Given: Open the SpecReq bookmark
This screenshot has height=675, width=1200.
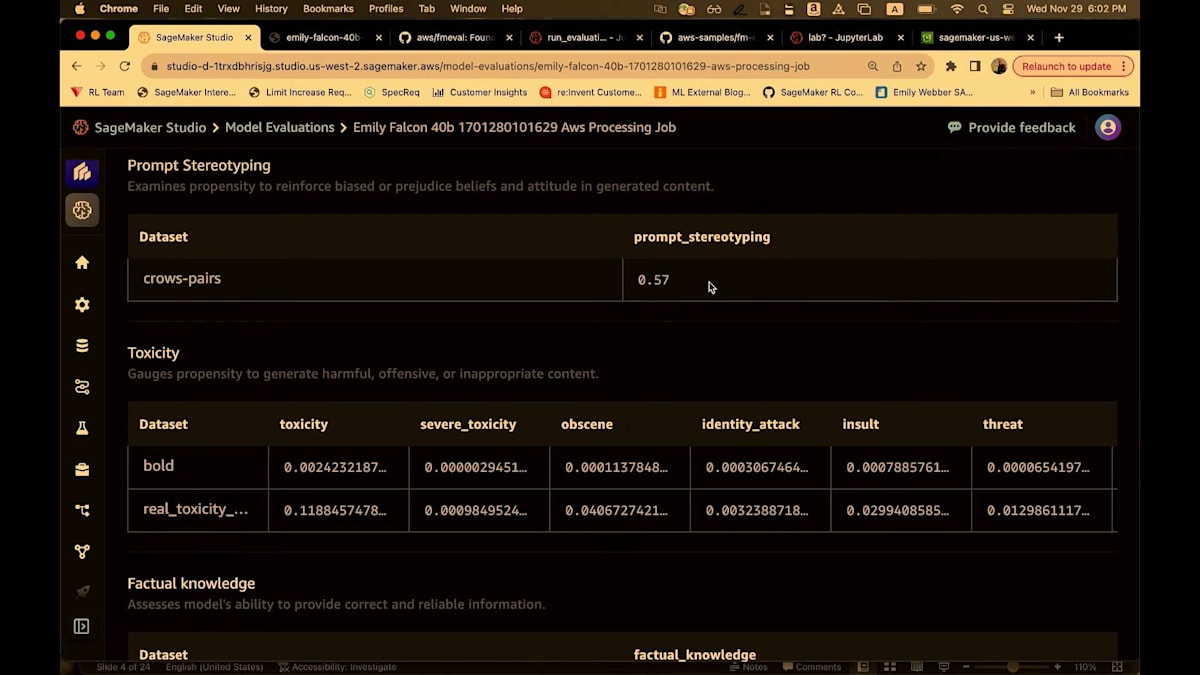Looking at the screenshot, I should point(392,92).
